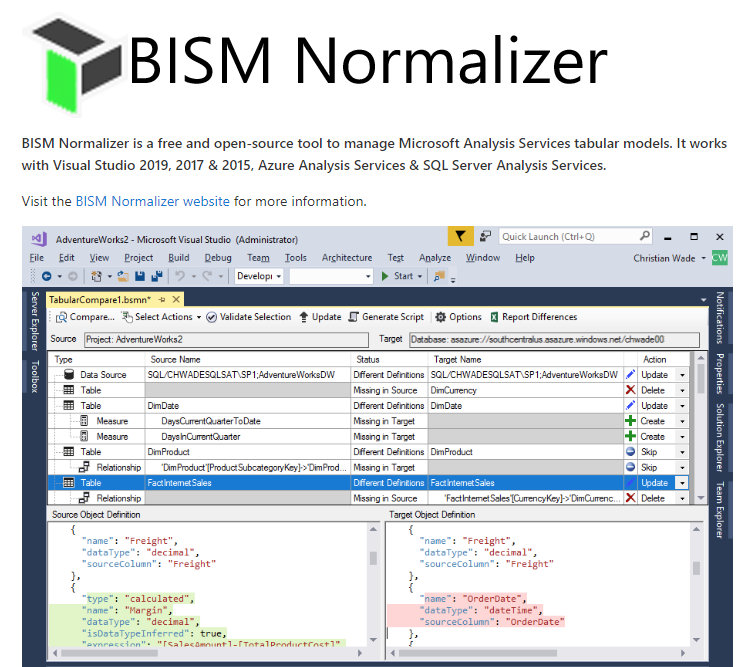This screenshot has width=751, height=667.
Task: Click the feedback icon beside Quick Launch
Action: pyautogui.click(x=486, y=236)
